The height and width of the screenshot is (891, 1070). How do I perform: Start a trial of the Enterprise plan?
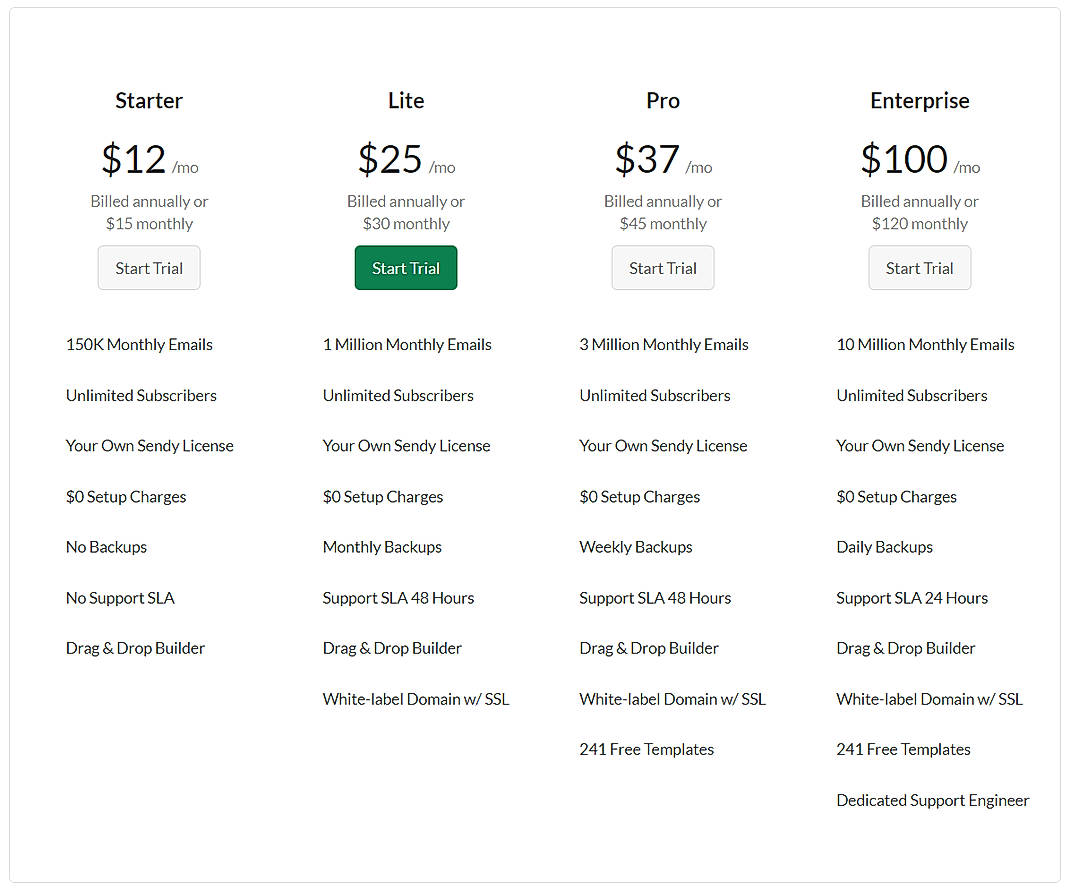[919, 267]
